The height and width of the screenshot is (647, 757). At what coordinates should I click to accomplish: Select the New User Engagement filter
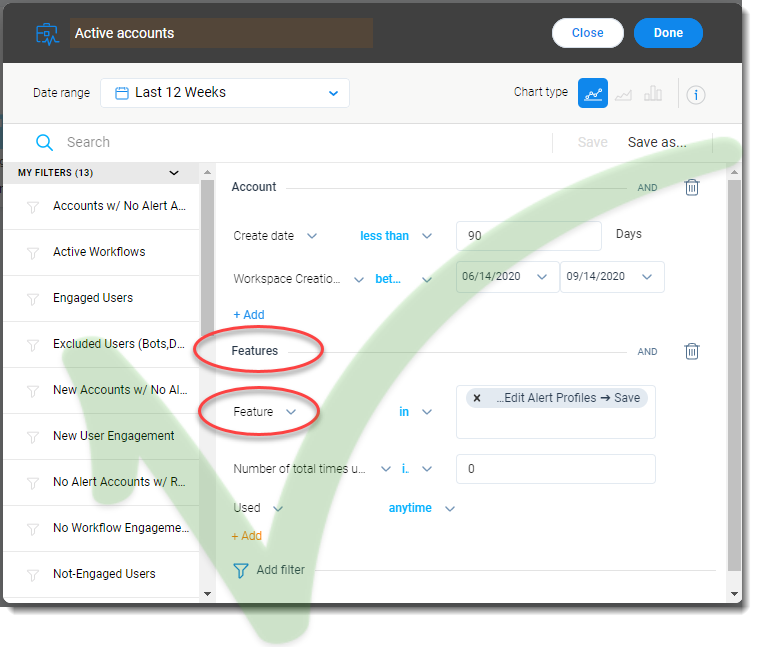pos(101,436)
